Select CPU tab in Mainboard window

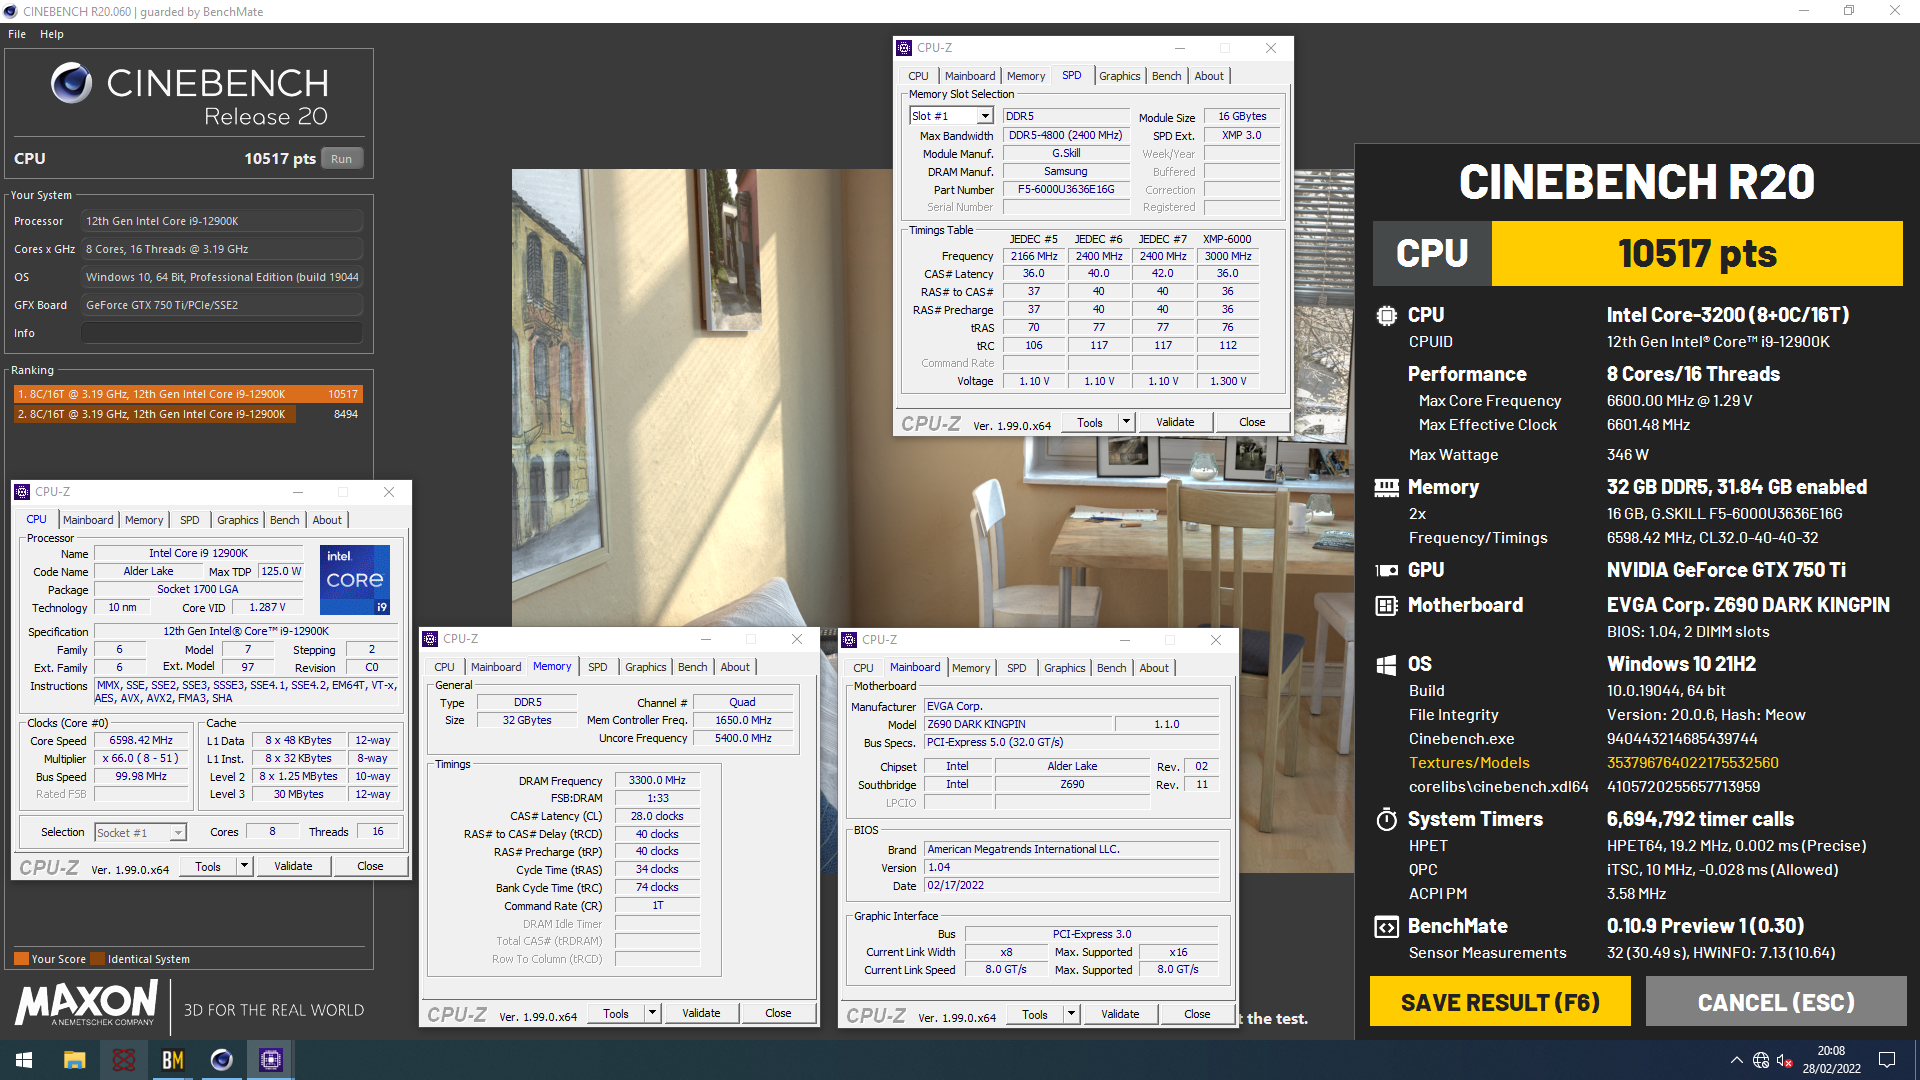[863, 668]
